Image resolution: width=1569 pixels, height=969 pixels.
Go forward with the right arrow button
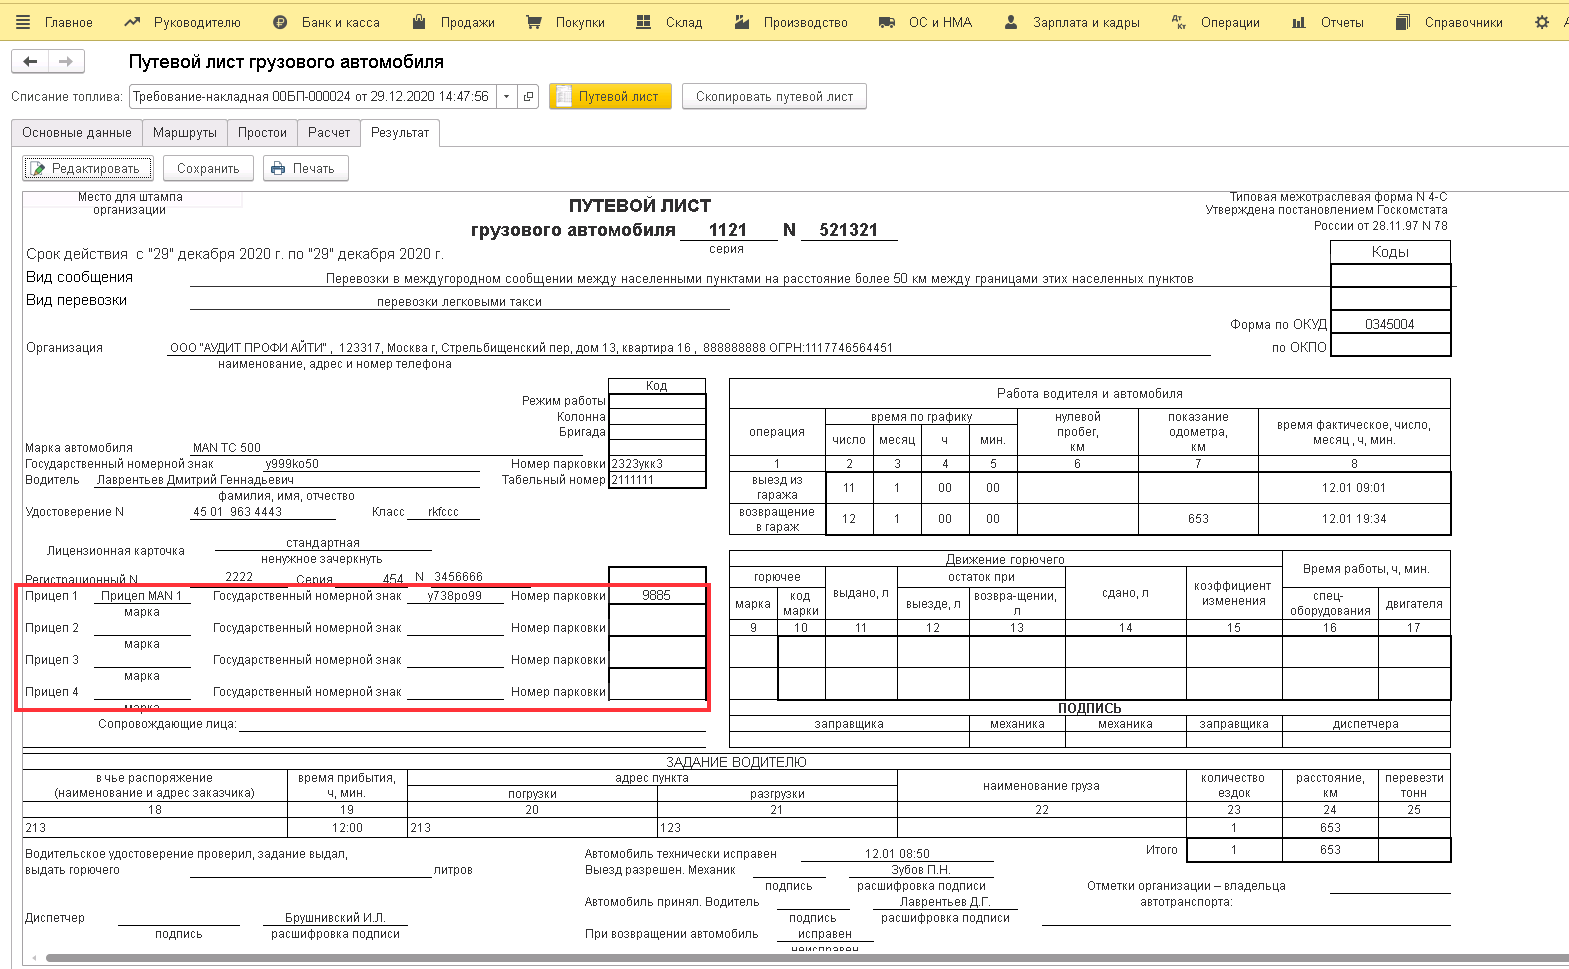66,62
